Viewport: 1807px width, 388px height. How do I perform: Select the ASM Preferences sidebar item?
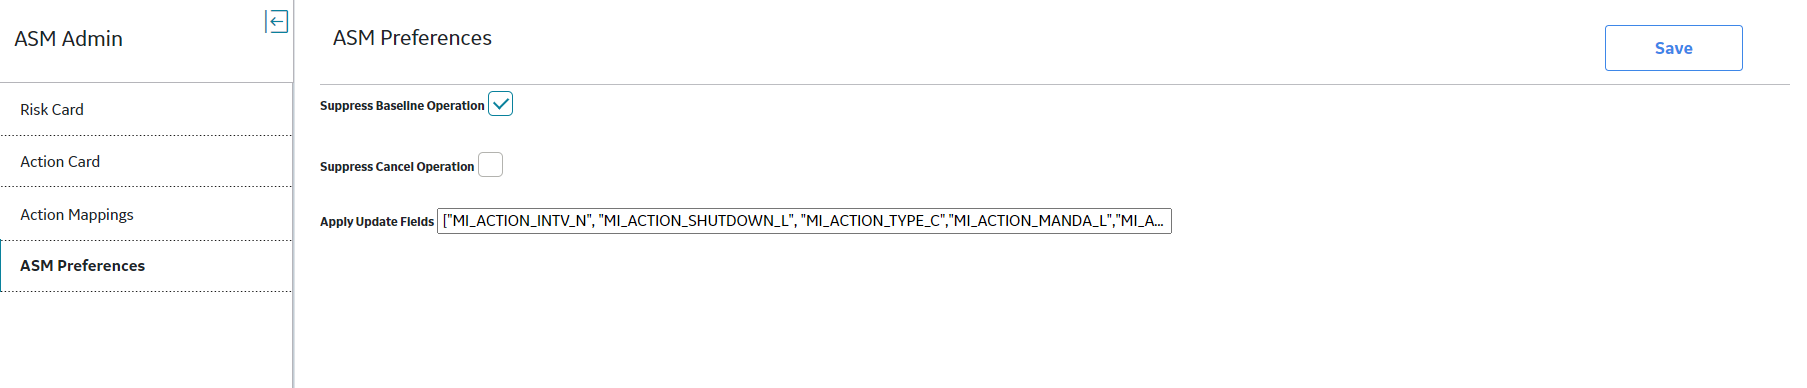click(146, 266)
